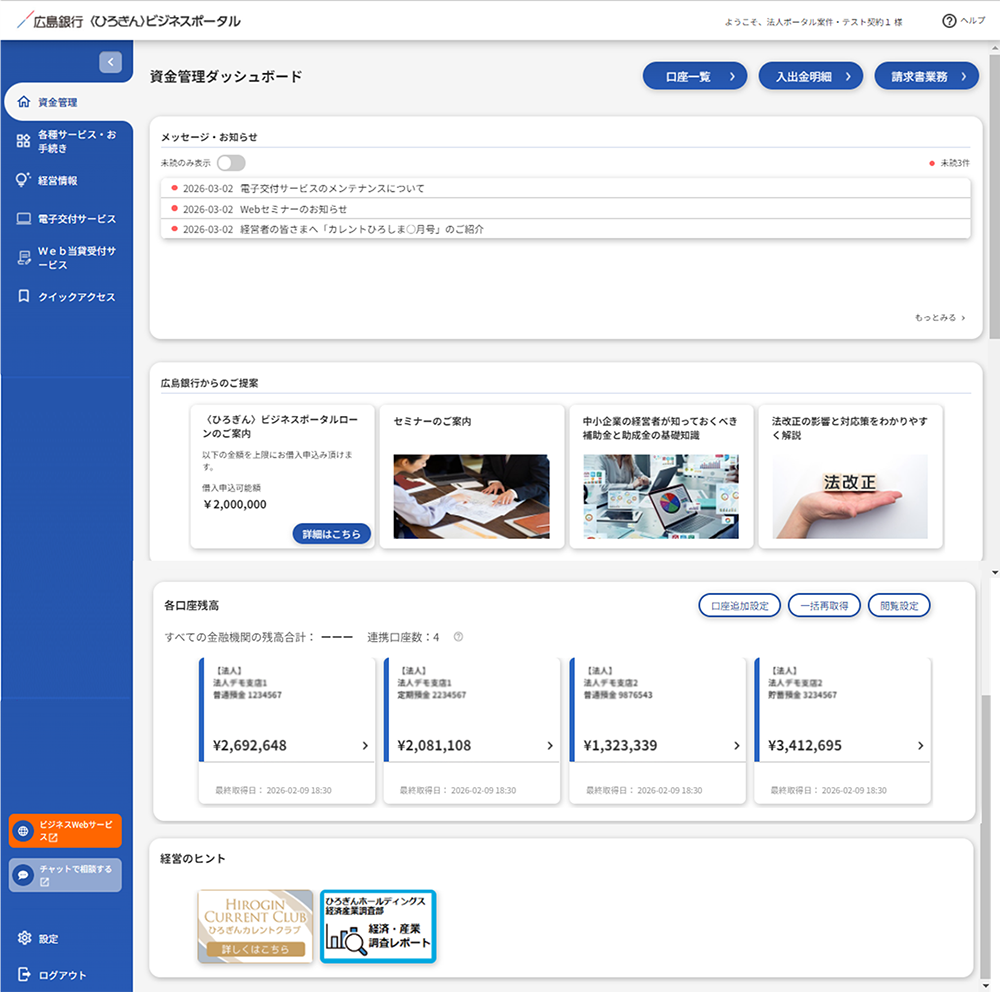Toggle the 未読のみ表示 switch

point(231,163)
